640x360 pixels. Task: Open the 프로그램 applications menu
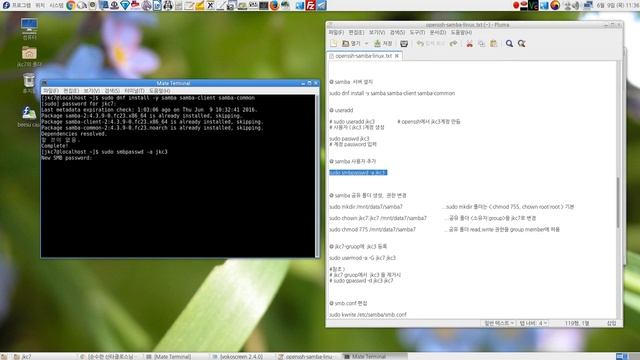pyautogui.click(x=17, y=5)
